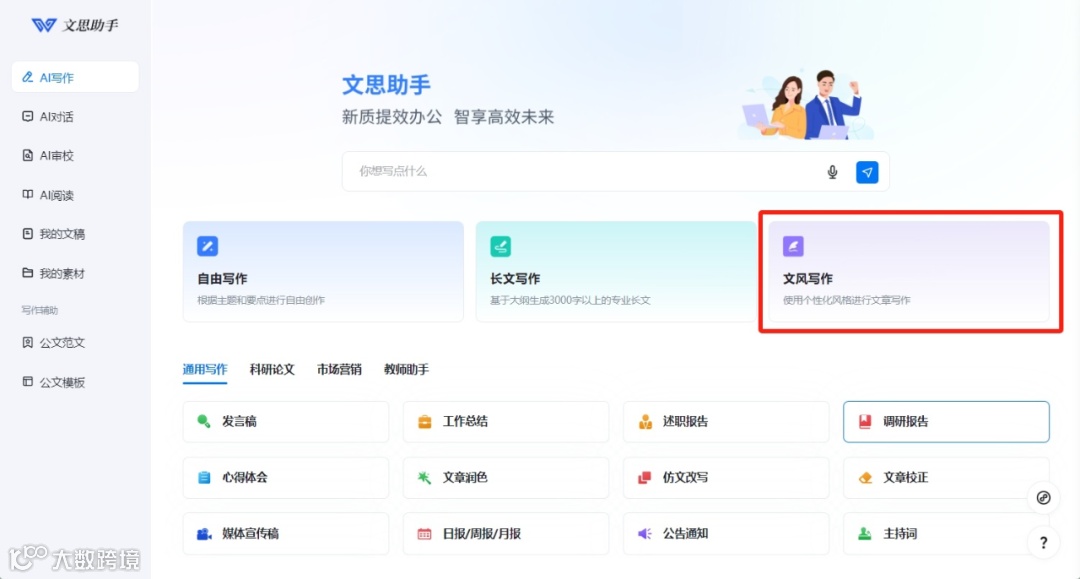Click the 文风写作 purple feather icon
Image resolution: width=1080 pixels, height=579 pixels.
793,246
